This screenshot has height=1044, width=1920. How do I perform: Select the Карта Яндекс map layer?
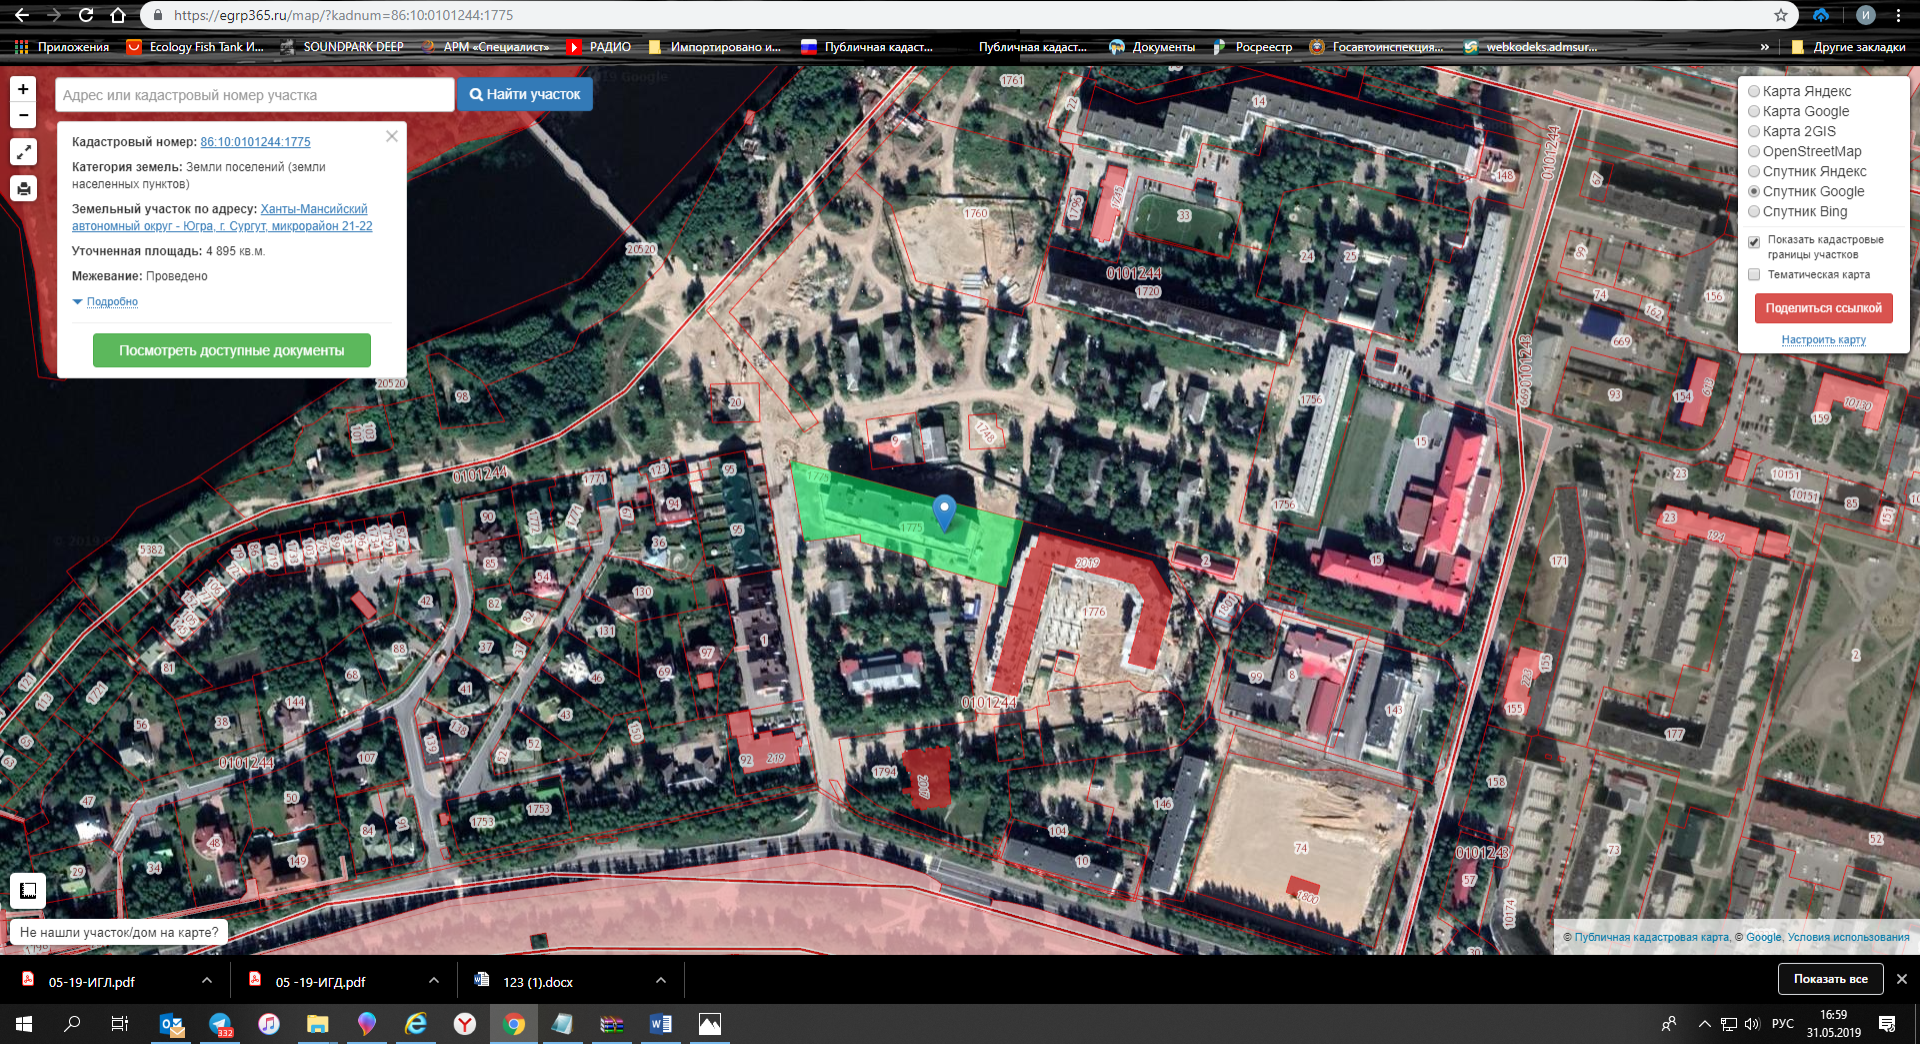1754,91
